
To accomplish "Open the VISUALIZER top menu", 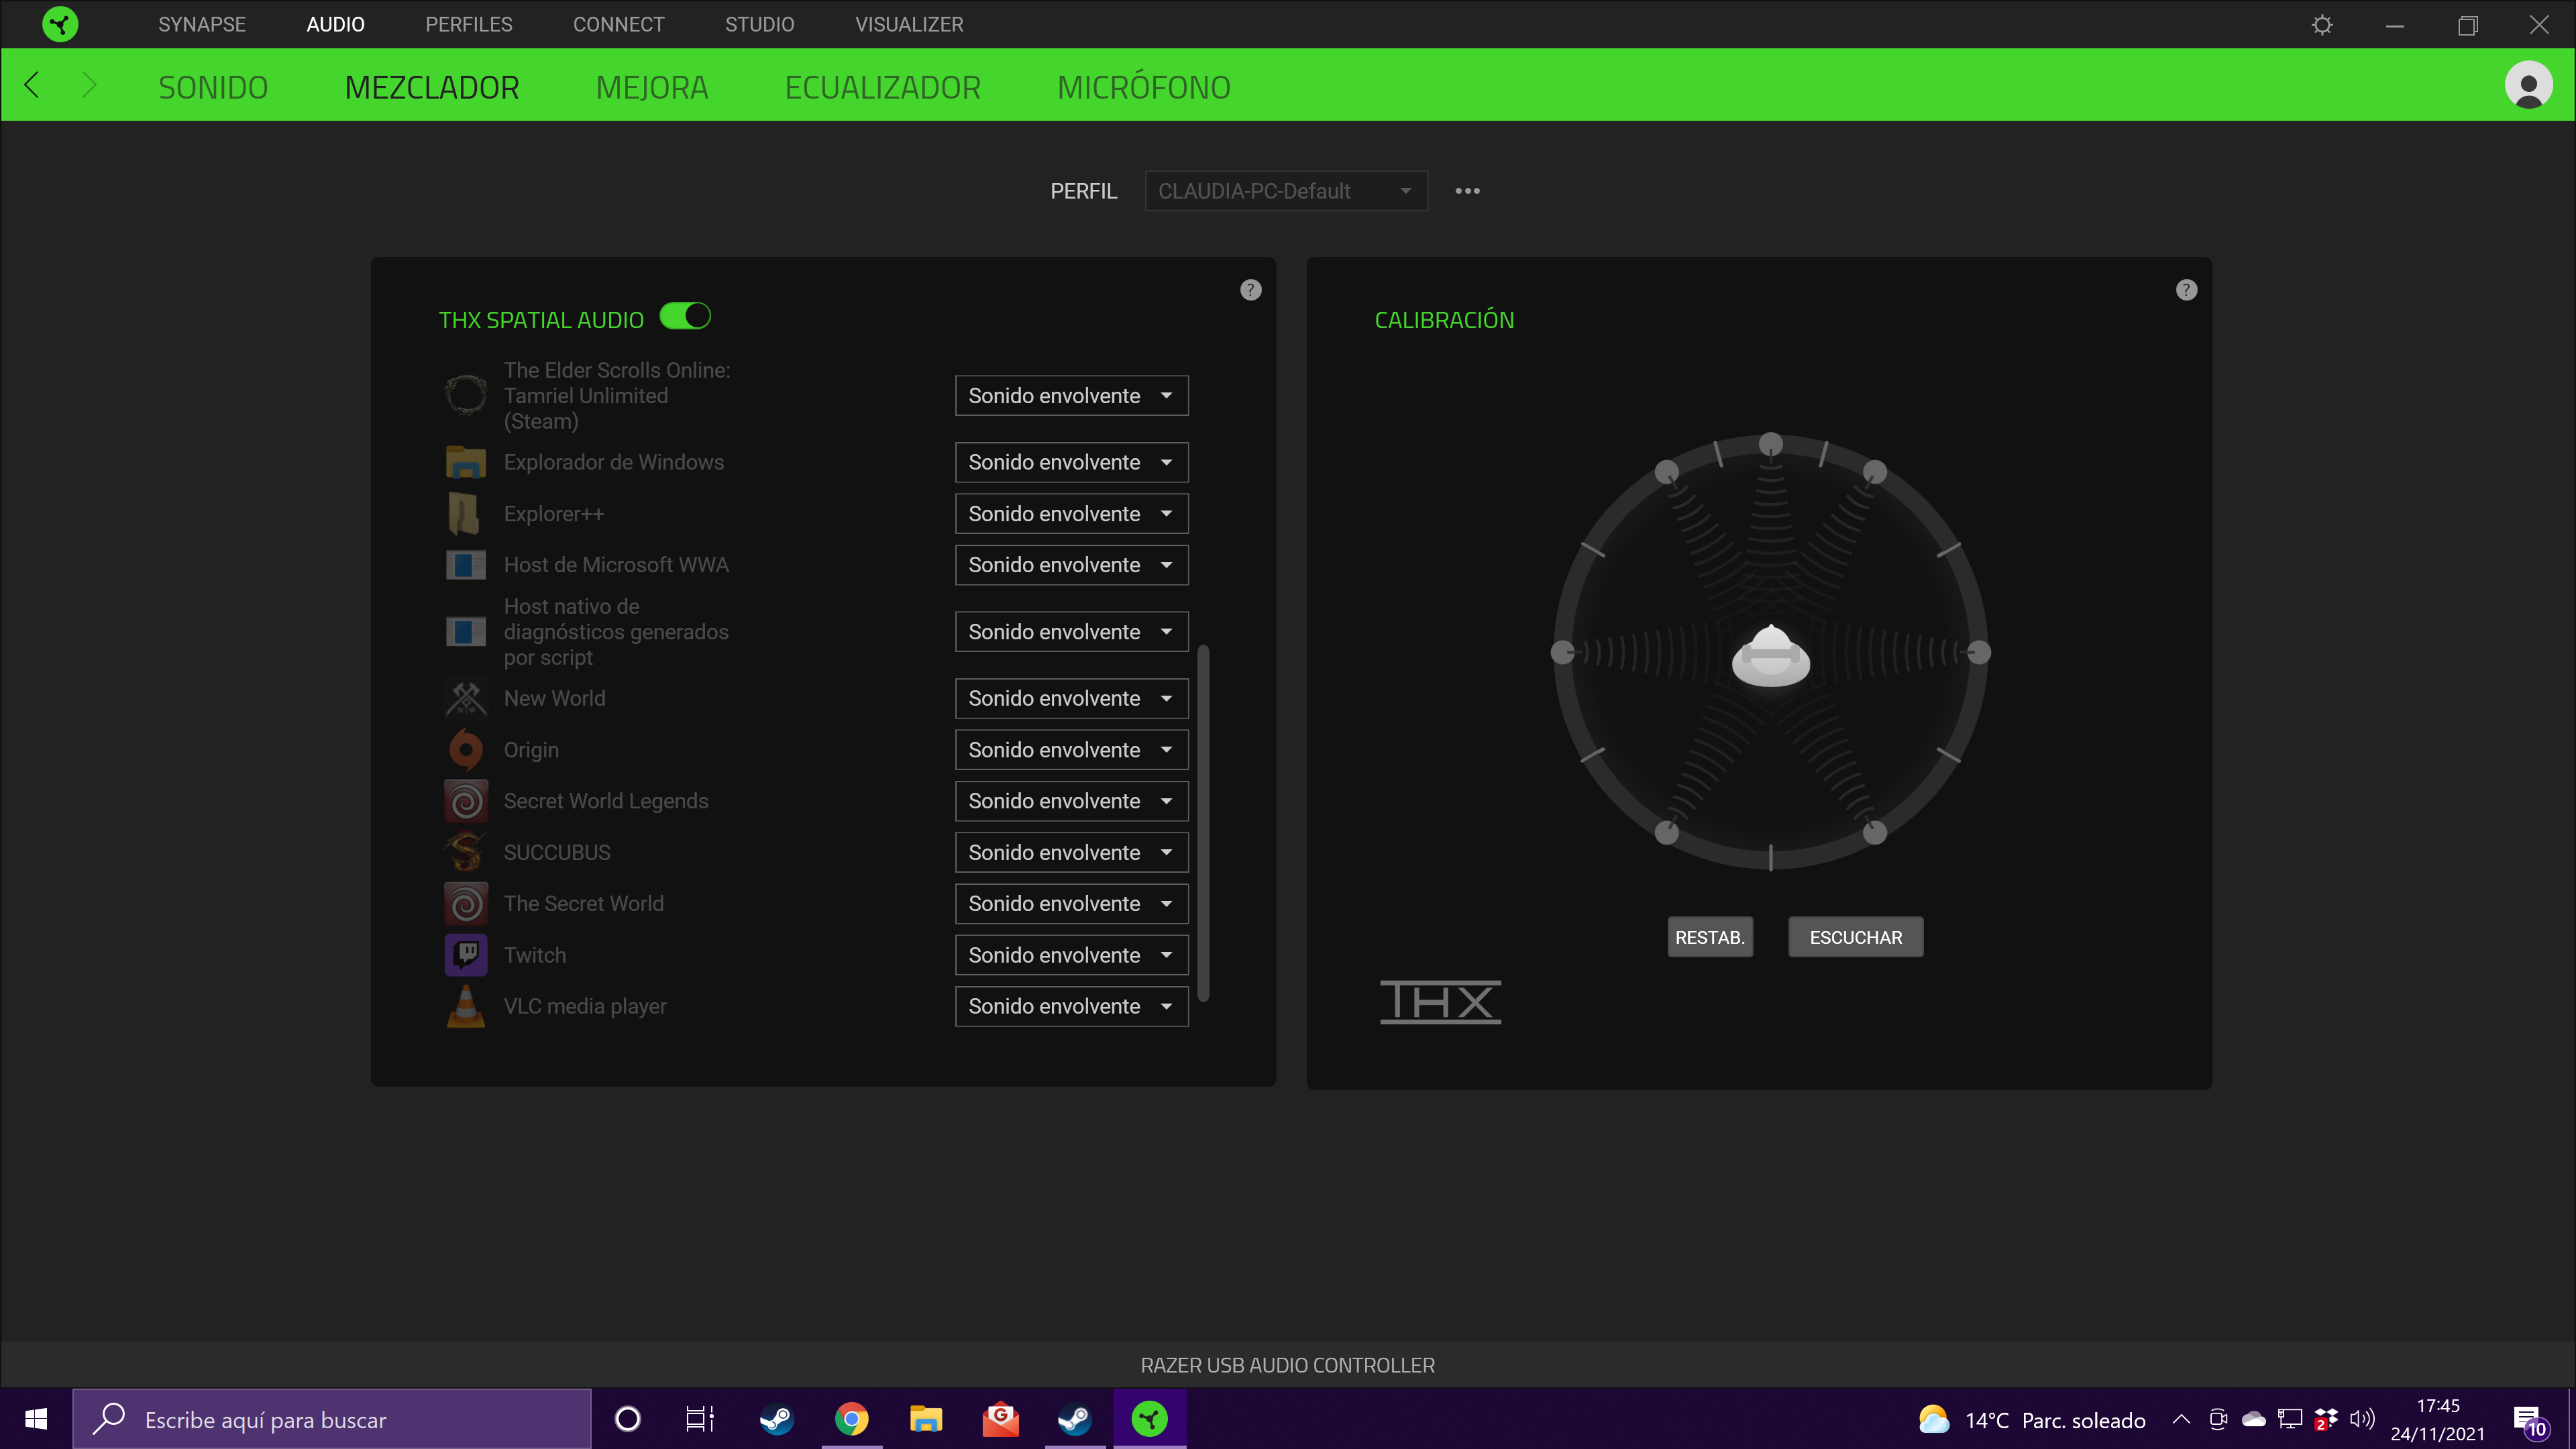I will [909, 24].
